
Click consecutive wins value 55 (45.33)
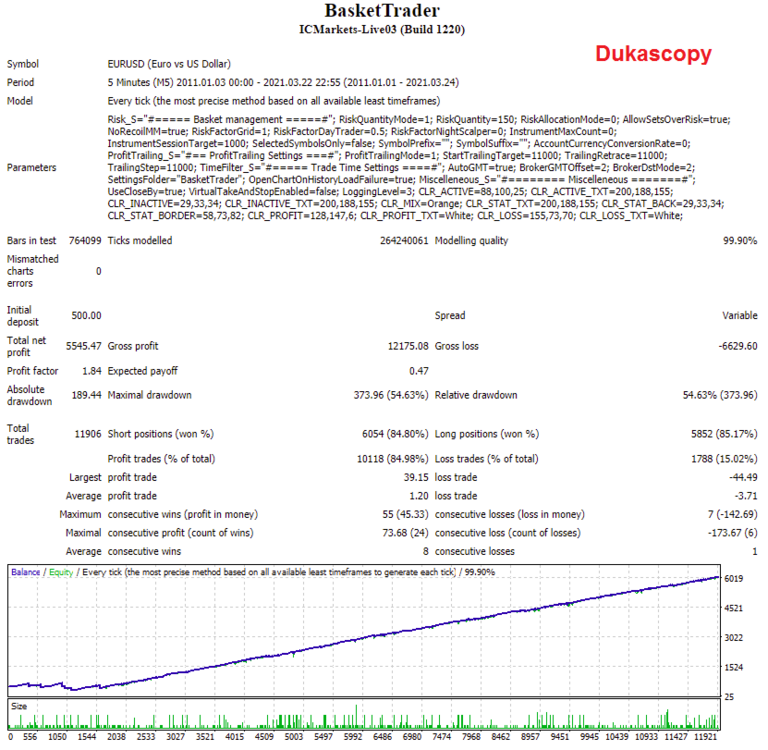[406, 514]
